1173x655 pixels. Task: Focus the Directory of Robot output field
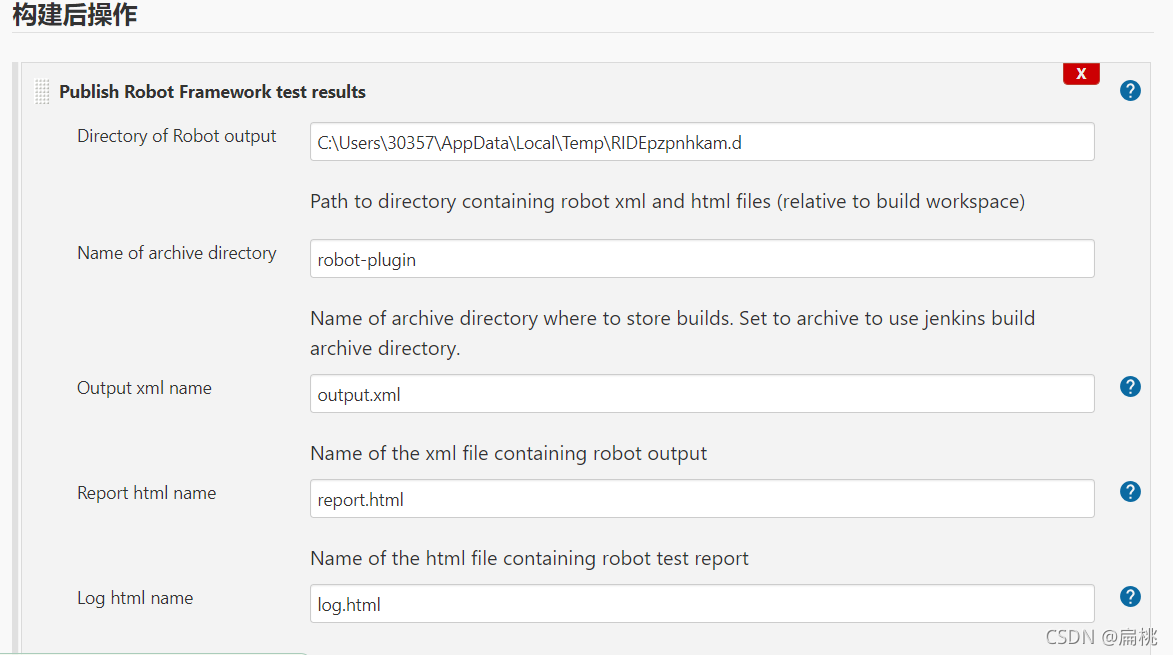point(702,142)
